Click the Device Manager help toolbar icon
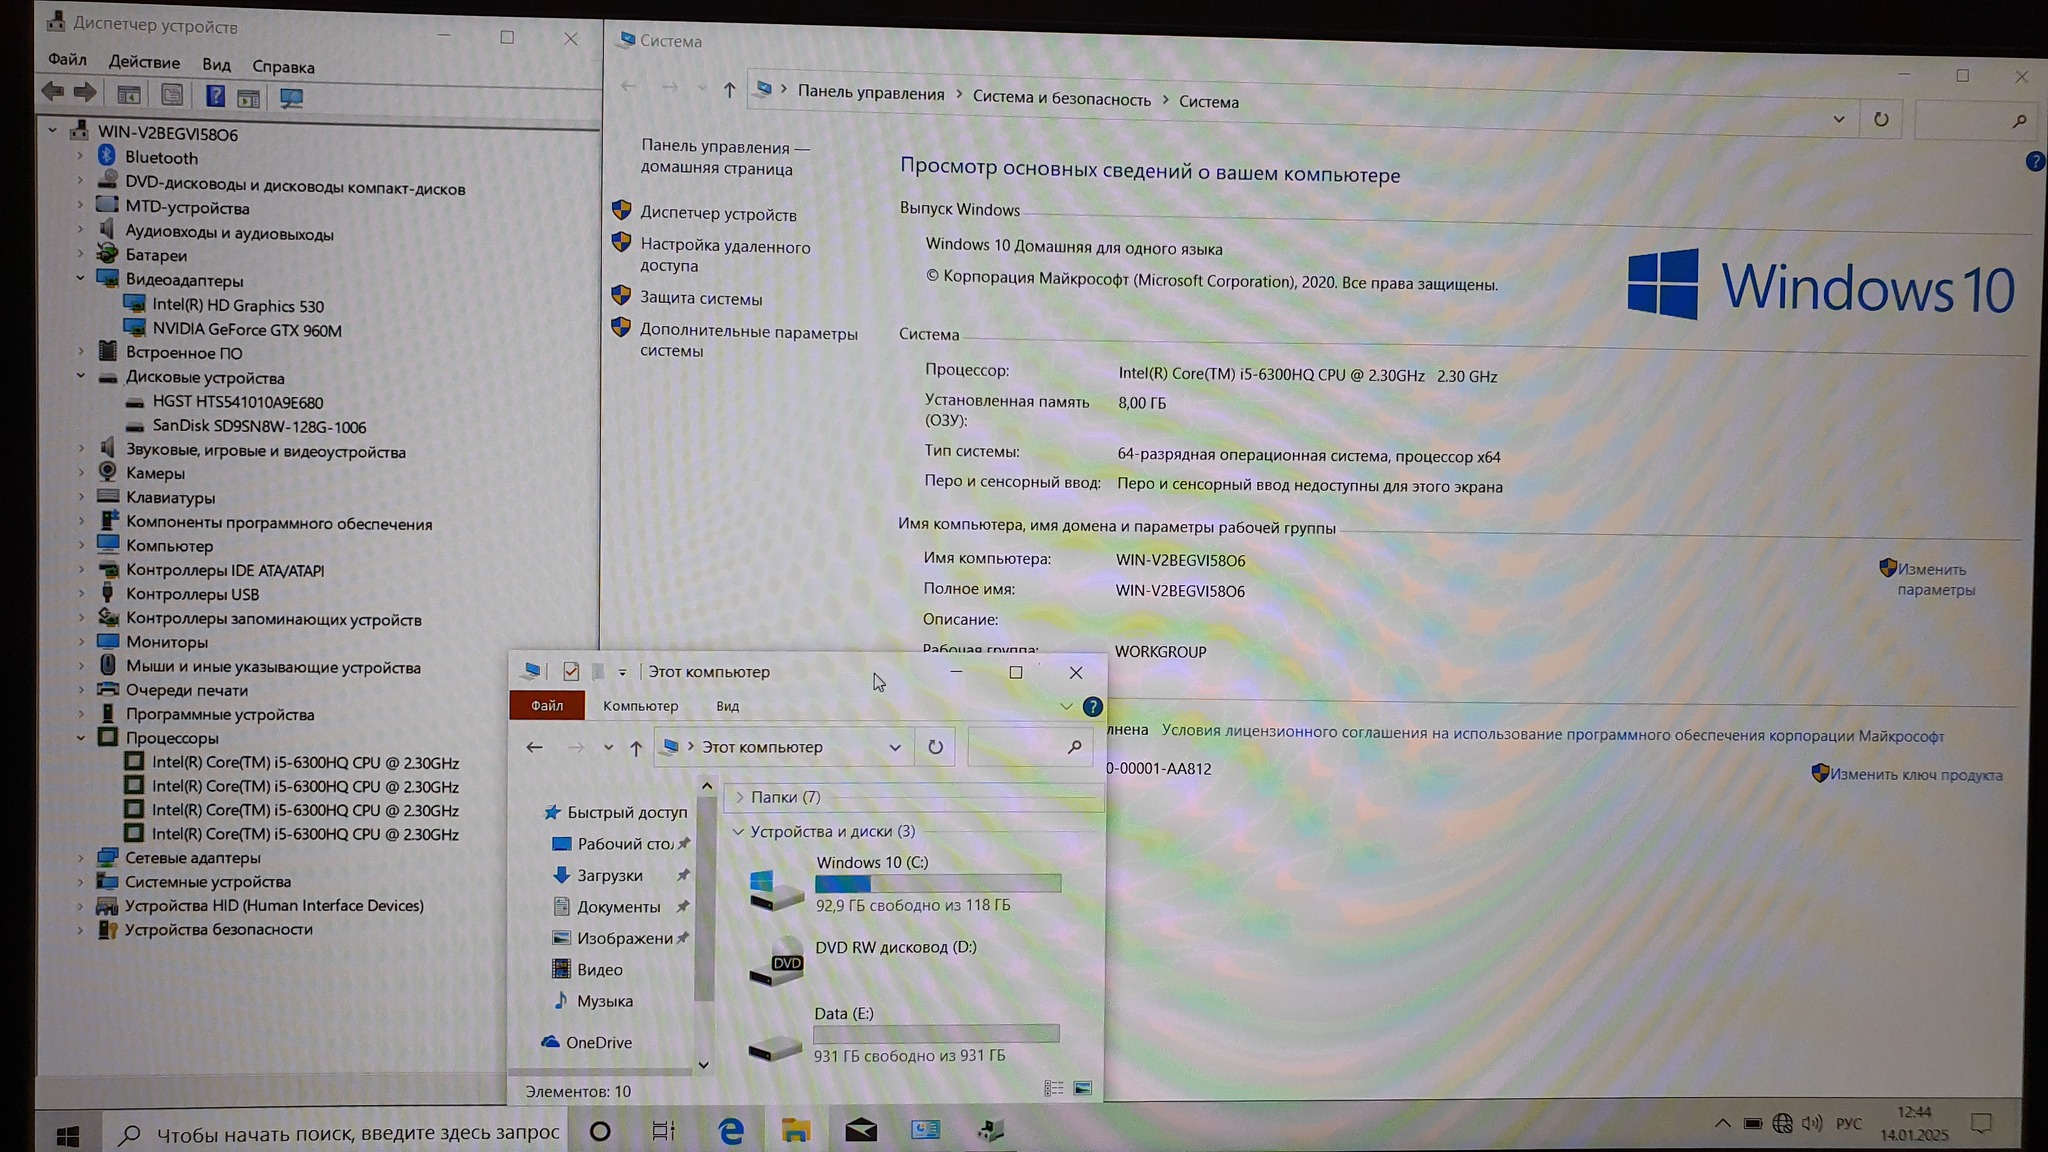This screenshot has height=1152, width=2048. (215, 96)
